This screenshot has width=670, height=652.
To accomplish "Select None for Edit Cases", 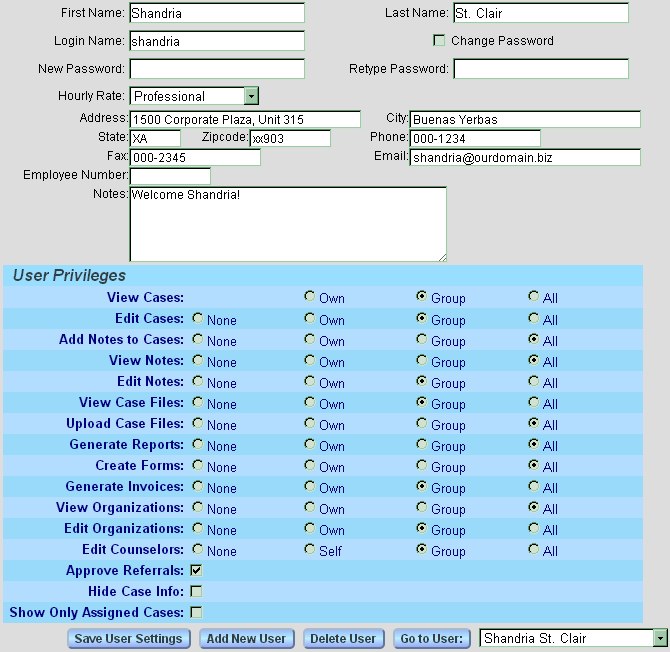I will [x=198, y=318].
